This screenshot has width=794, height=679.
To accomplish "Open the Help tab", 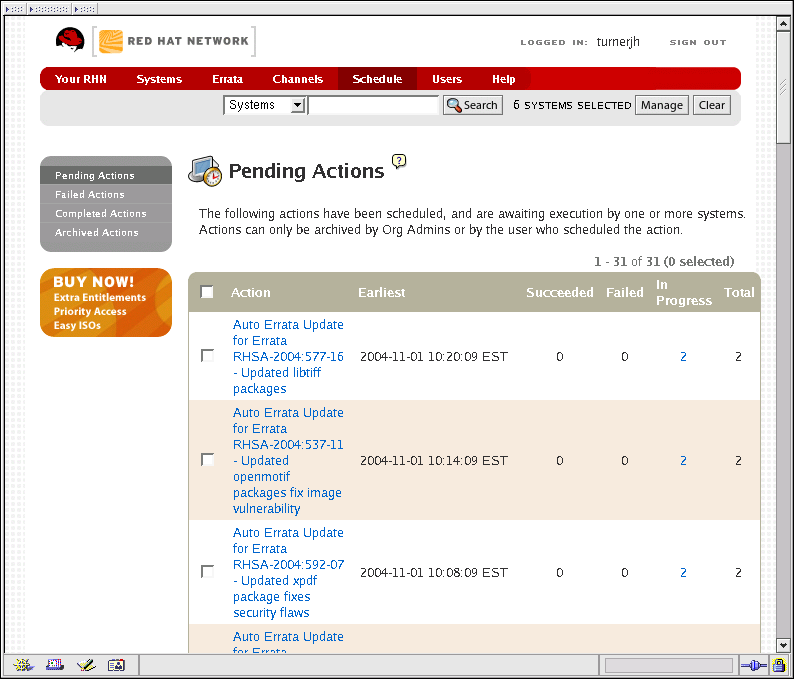I will click(x=504, y=79).
